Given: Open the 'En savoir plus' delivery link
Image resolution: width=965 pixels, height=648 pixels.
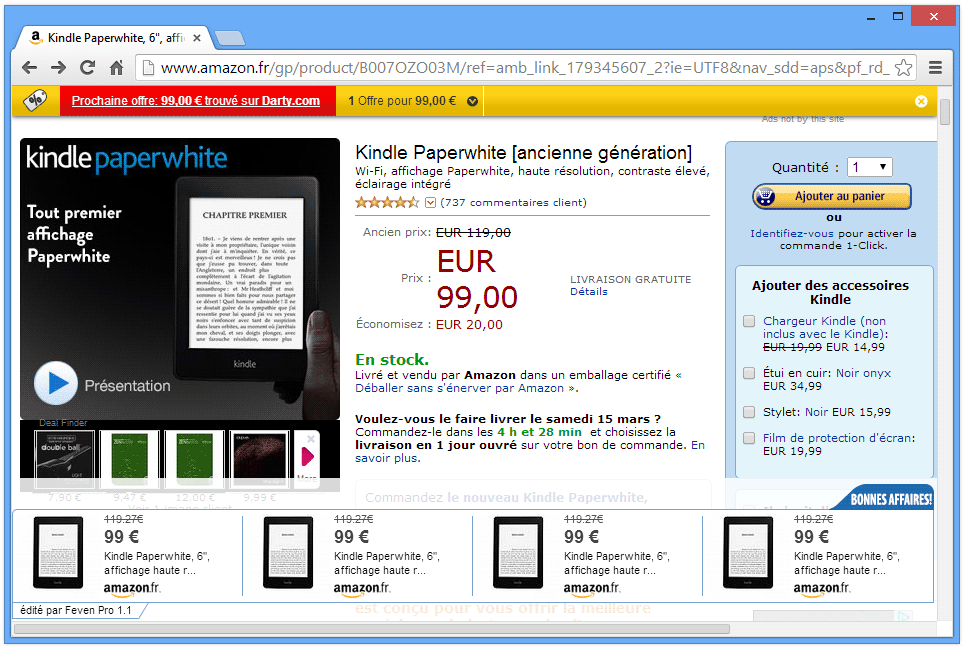Looking at the screenshot, I should pyautogui.click(x=530, y=452).
